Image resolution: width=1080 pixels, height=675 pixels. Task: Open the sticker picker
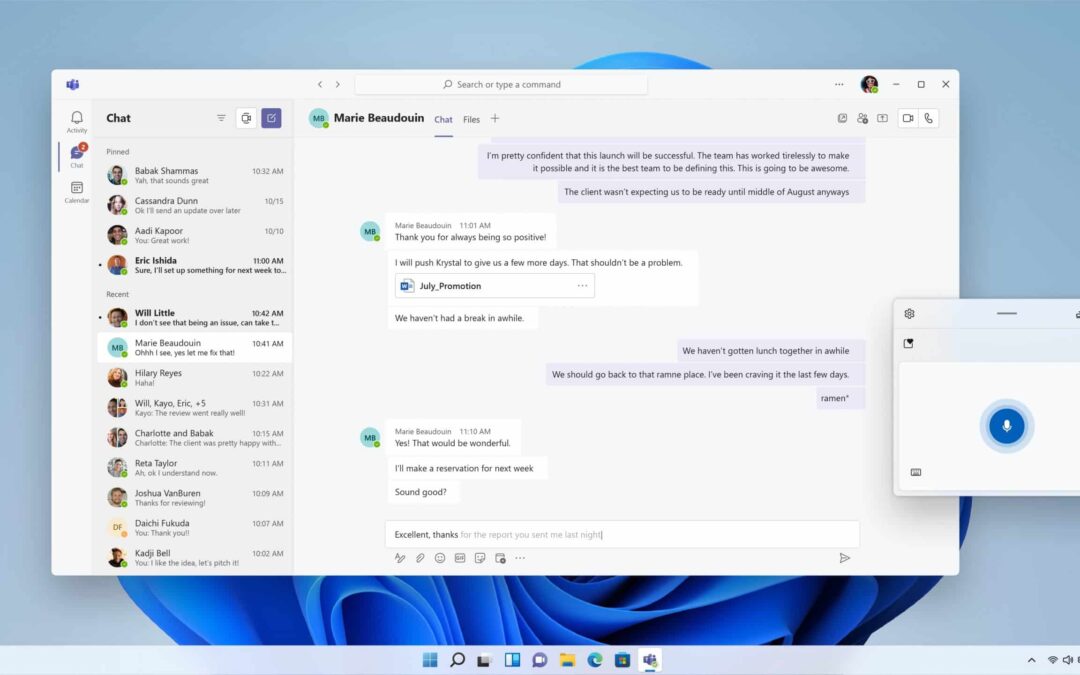[x=480, y=558]
